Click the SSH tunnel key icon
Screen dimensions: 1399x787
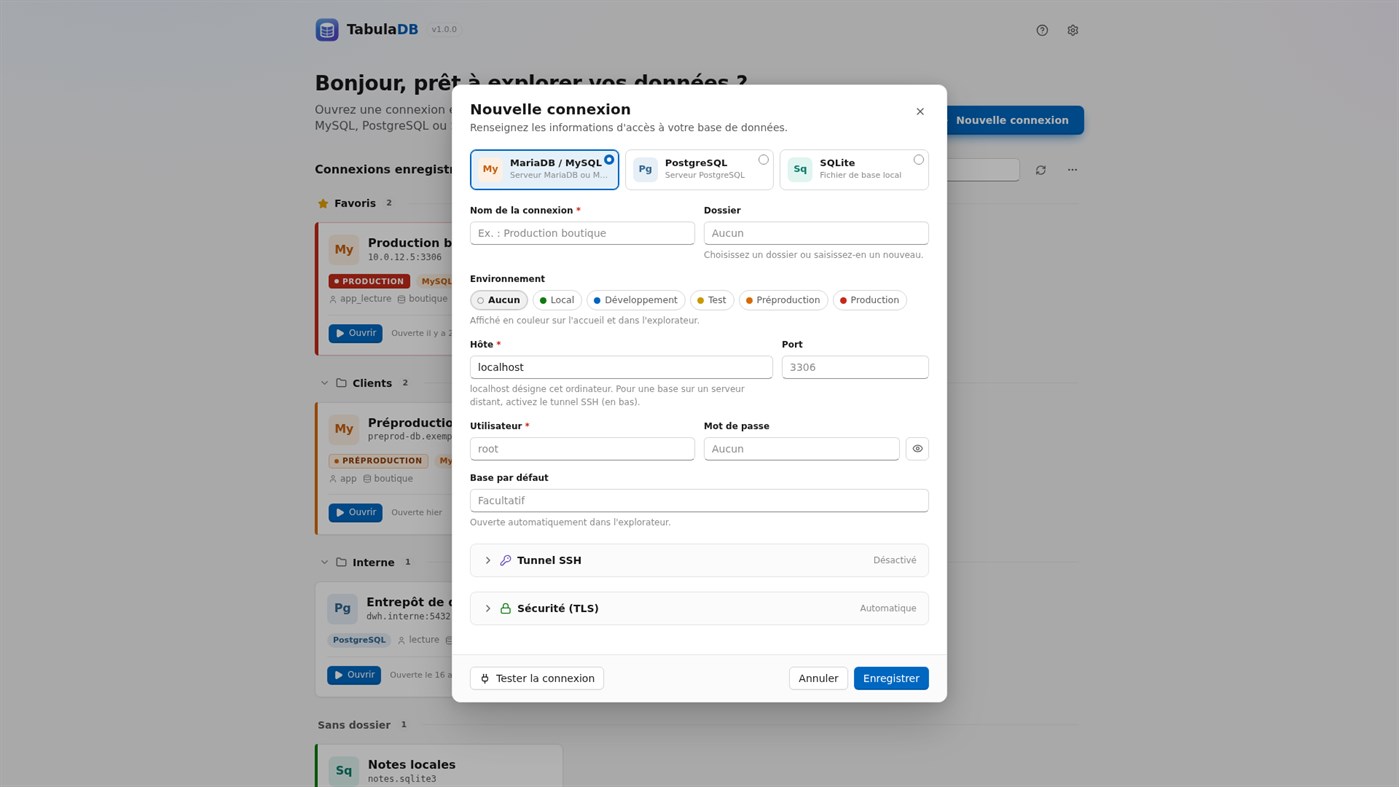(x=505, y=561)
